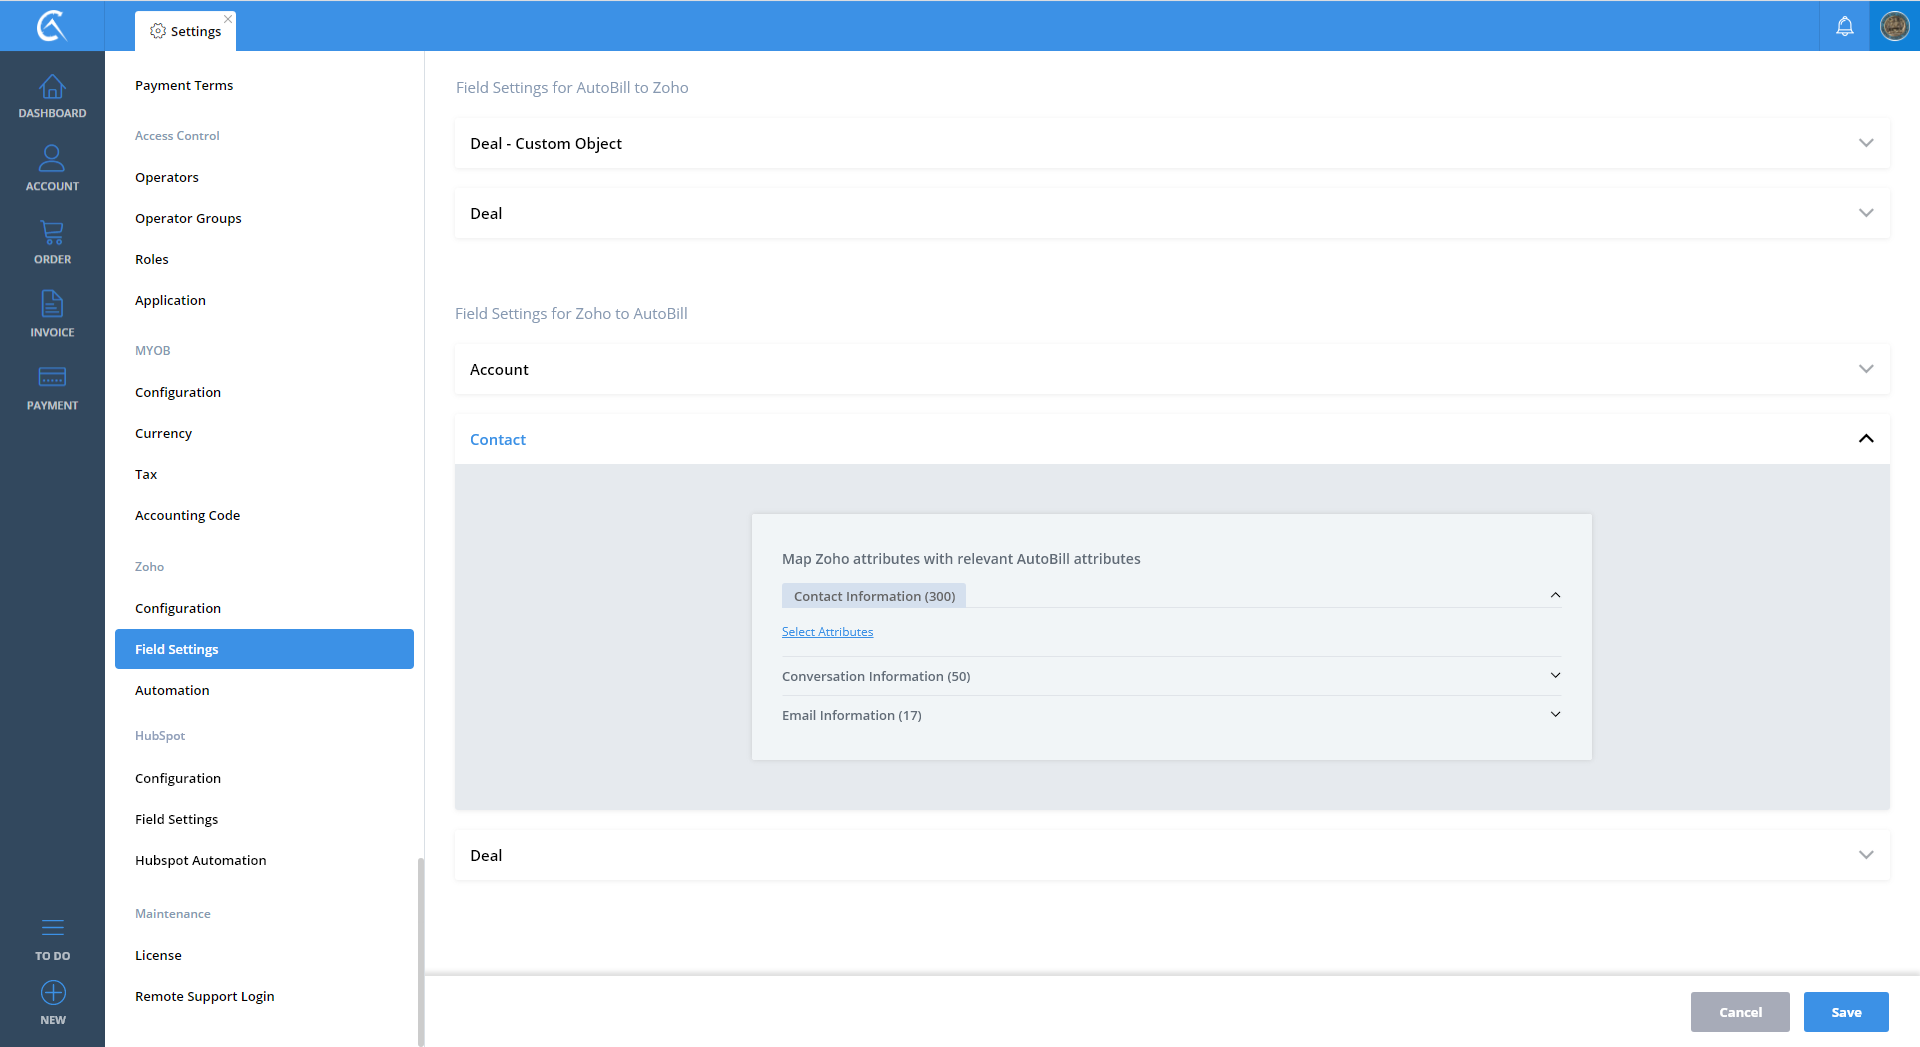
Task: Expand the Deal - Custom Object section
Action: coord(1865,143)
